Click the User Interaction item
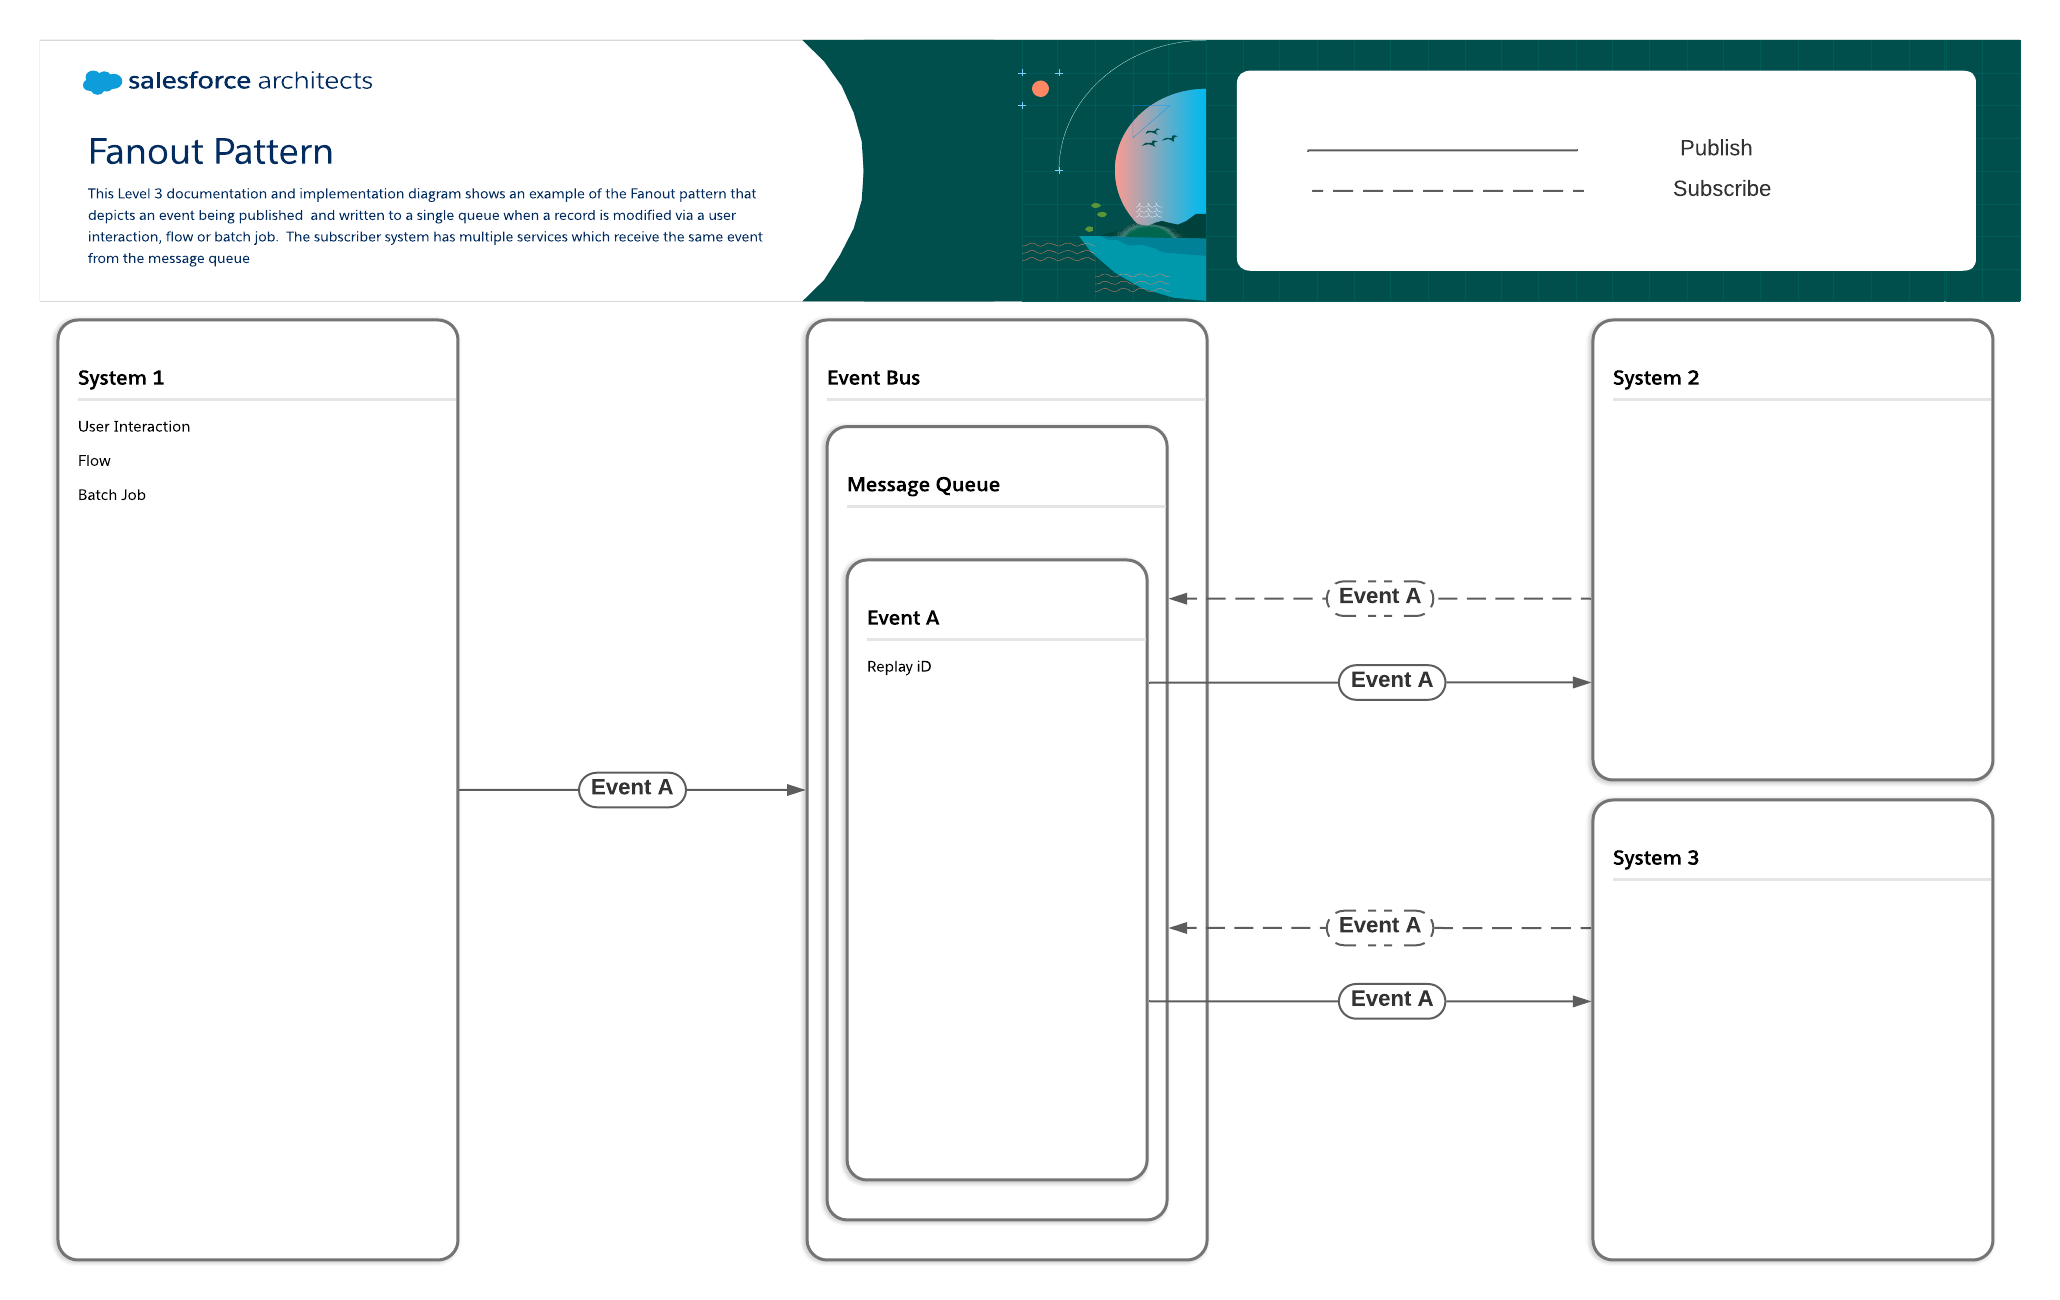The height and width of the screenshot is (1300, 2060). tap(134, 427)
